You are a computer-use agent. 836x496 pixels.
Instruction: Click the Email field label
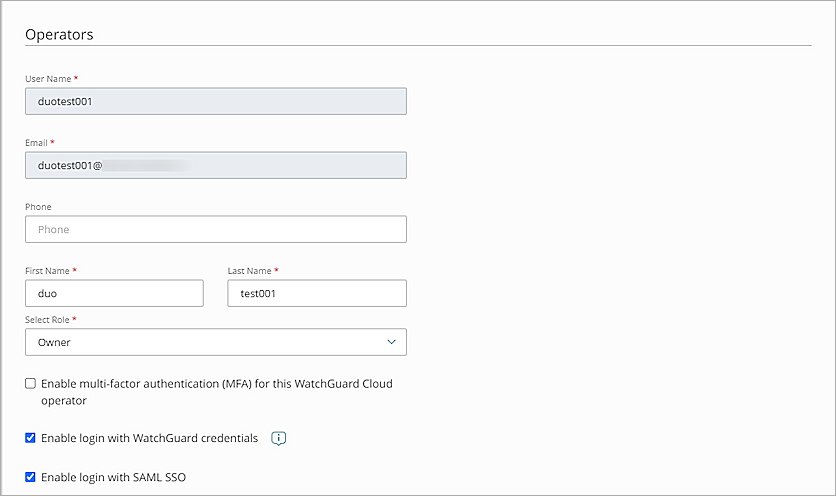37,142
